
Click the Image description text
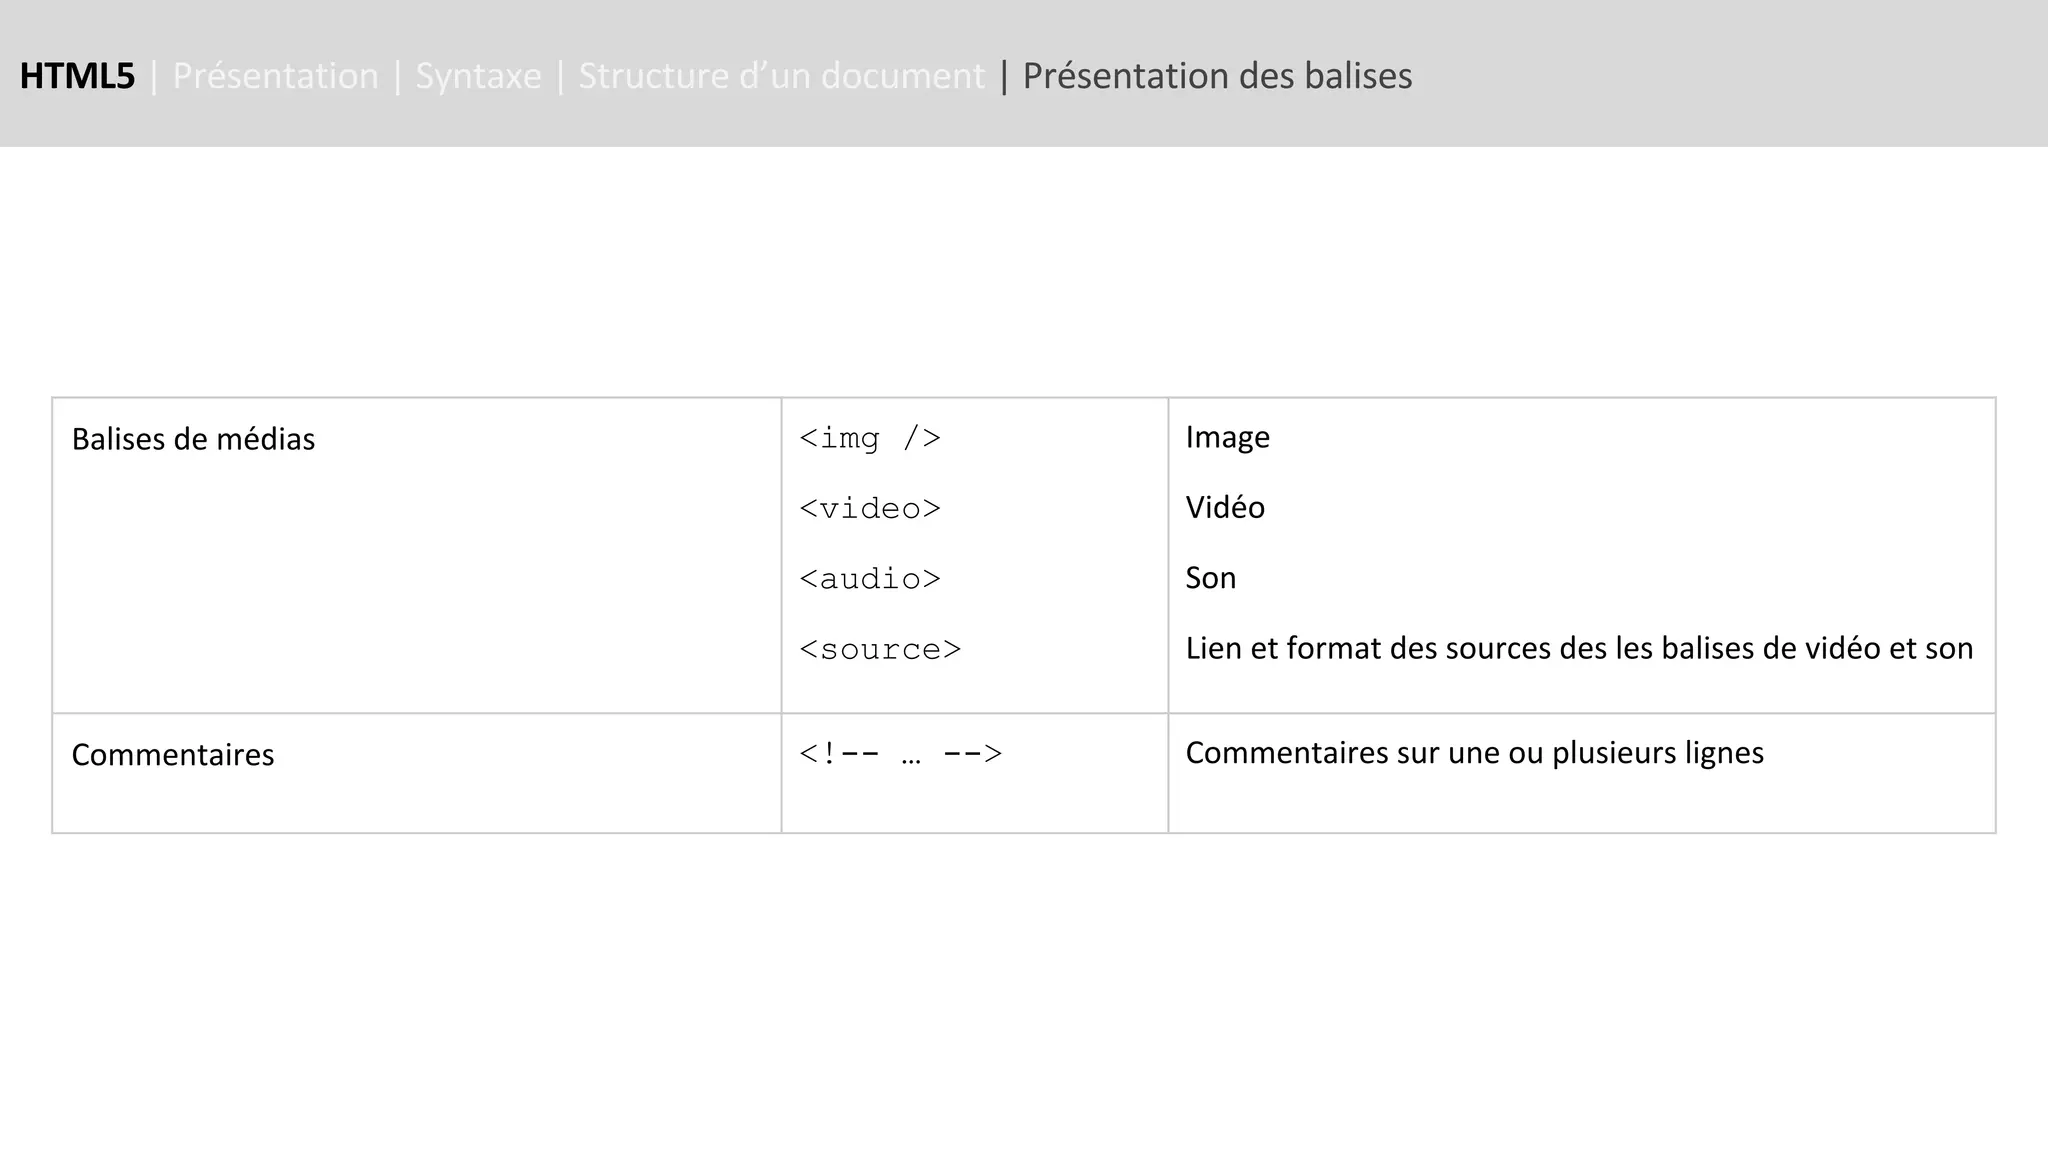[1227, 437]
